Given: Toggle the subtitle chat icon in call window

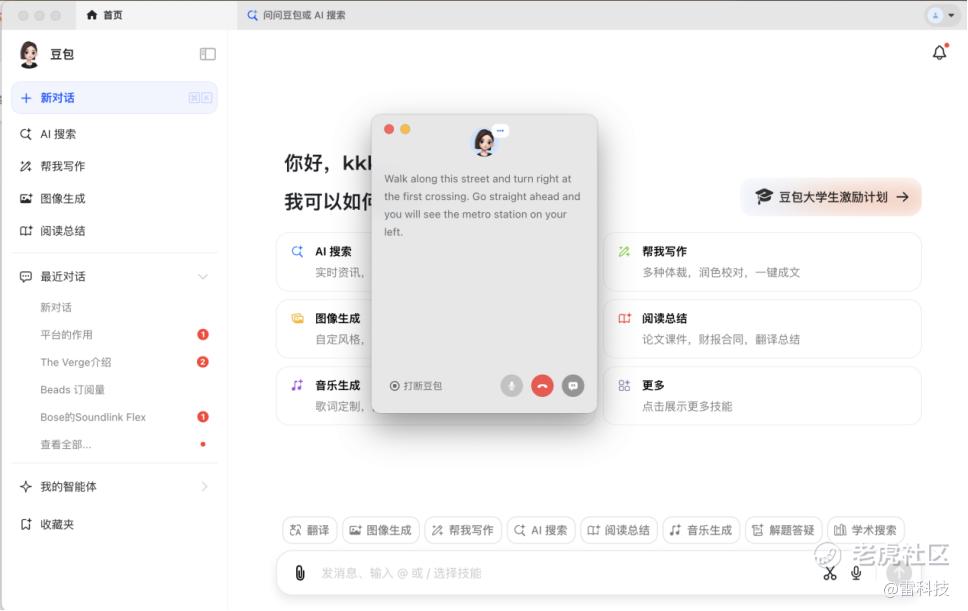Looking at the screenshot, I should [x=573, y=386].
